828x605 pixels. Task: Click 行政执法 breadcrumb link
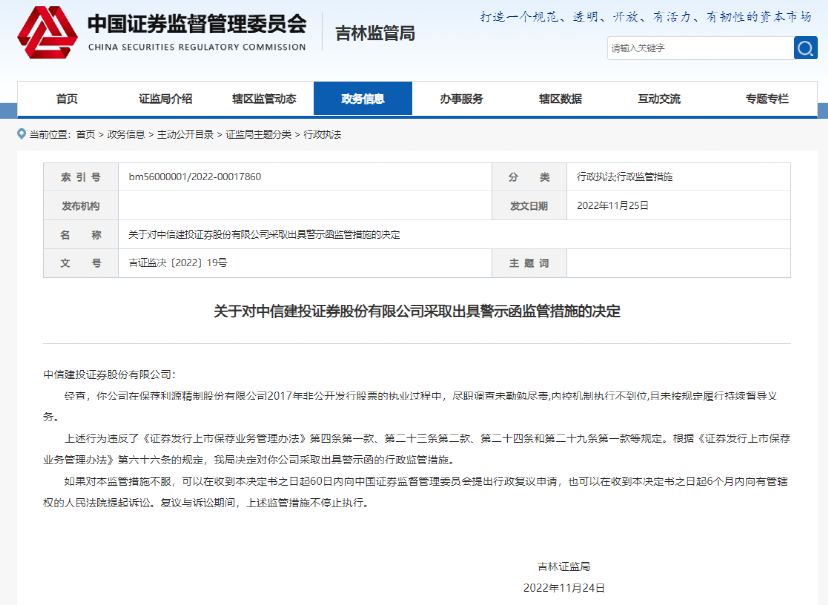coord(322,134)
